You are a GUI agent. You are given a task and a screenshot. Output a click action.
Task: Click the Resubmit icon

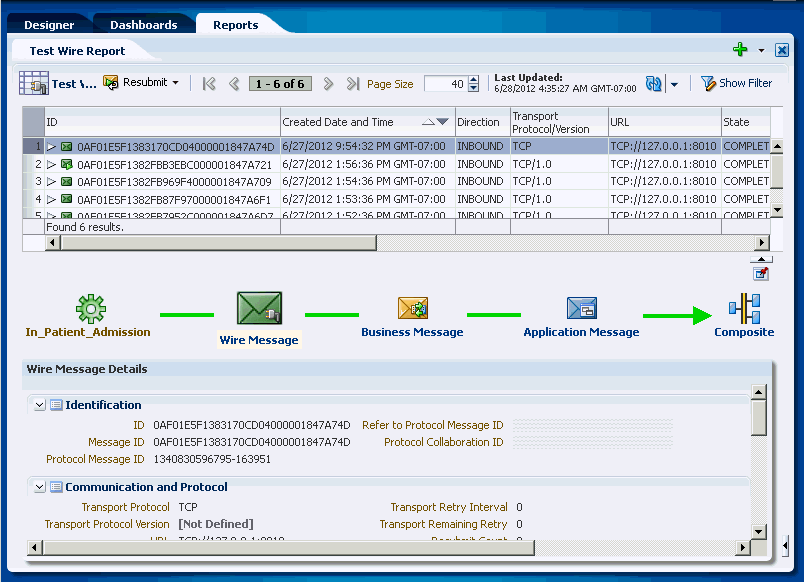(x=110, y=82)
